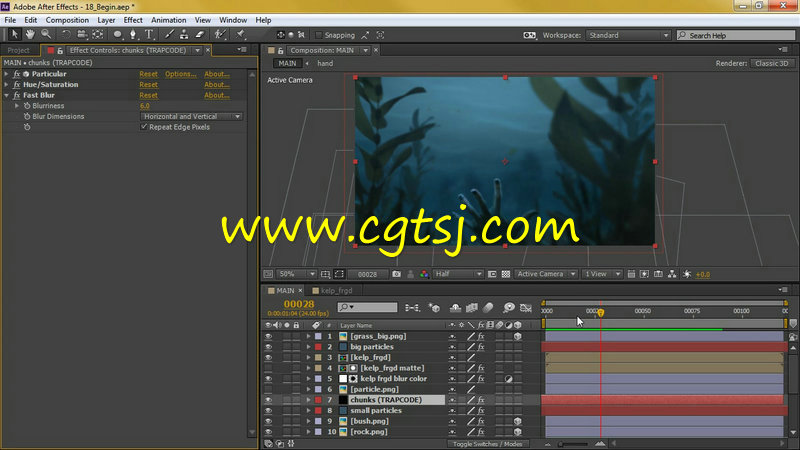The height and width of the screenshot is (450, 800).
Task: Click the motion blur enable button
Action: pos(488,308)
